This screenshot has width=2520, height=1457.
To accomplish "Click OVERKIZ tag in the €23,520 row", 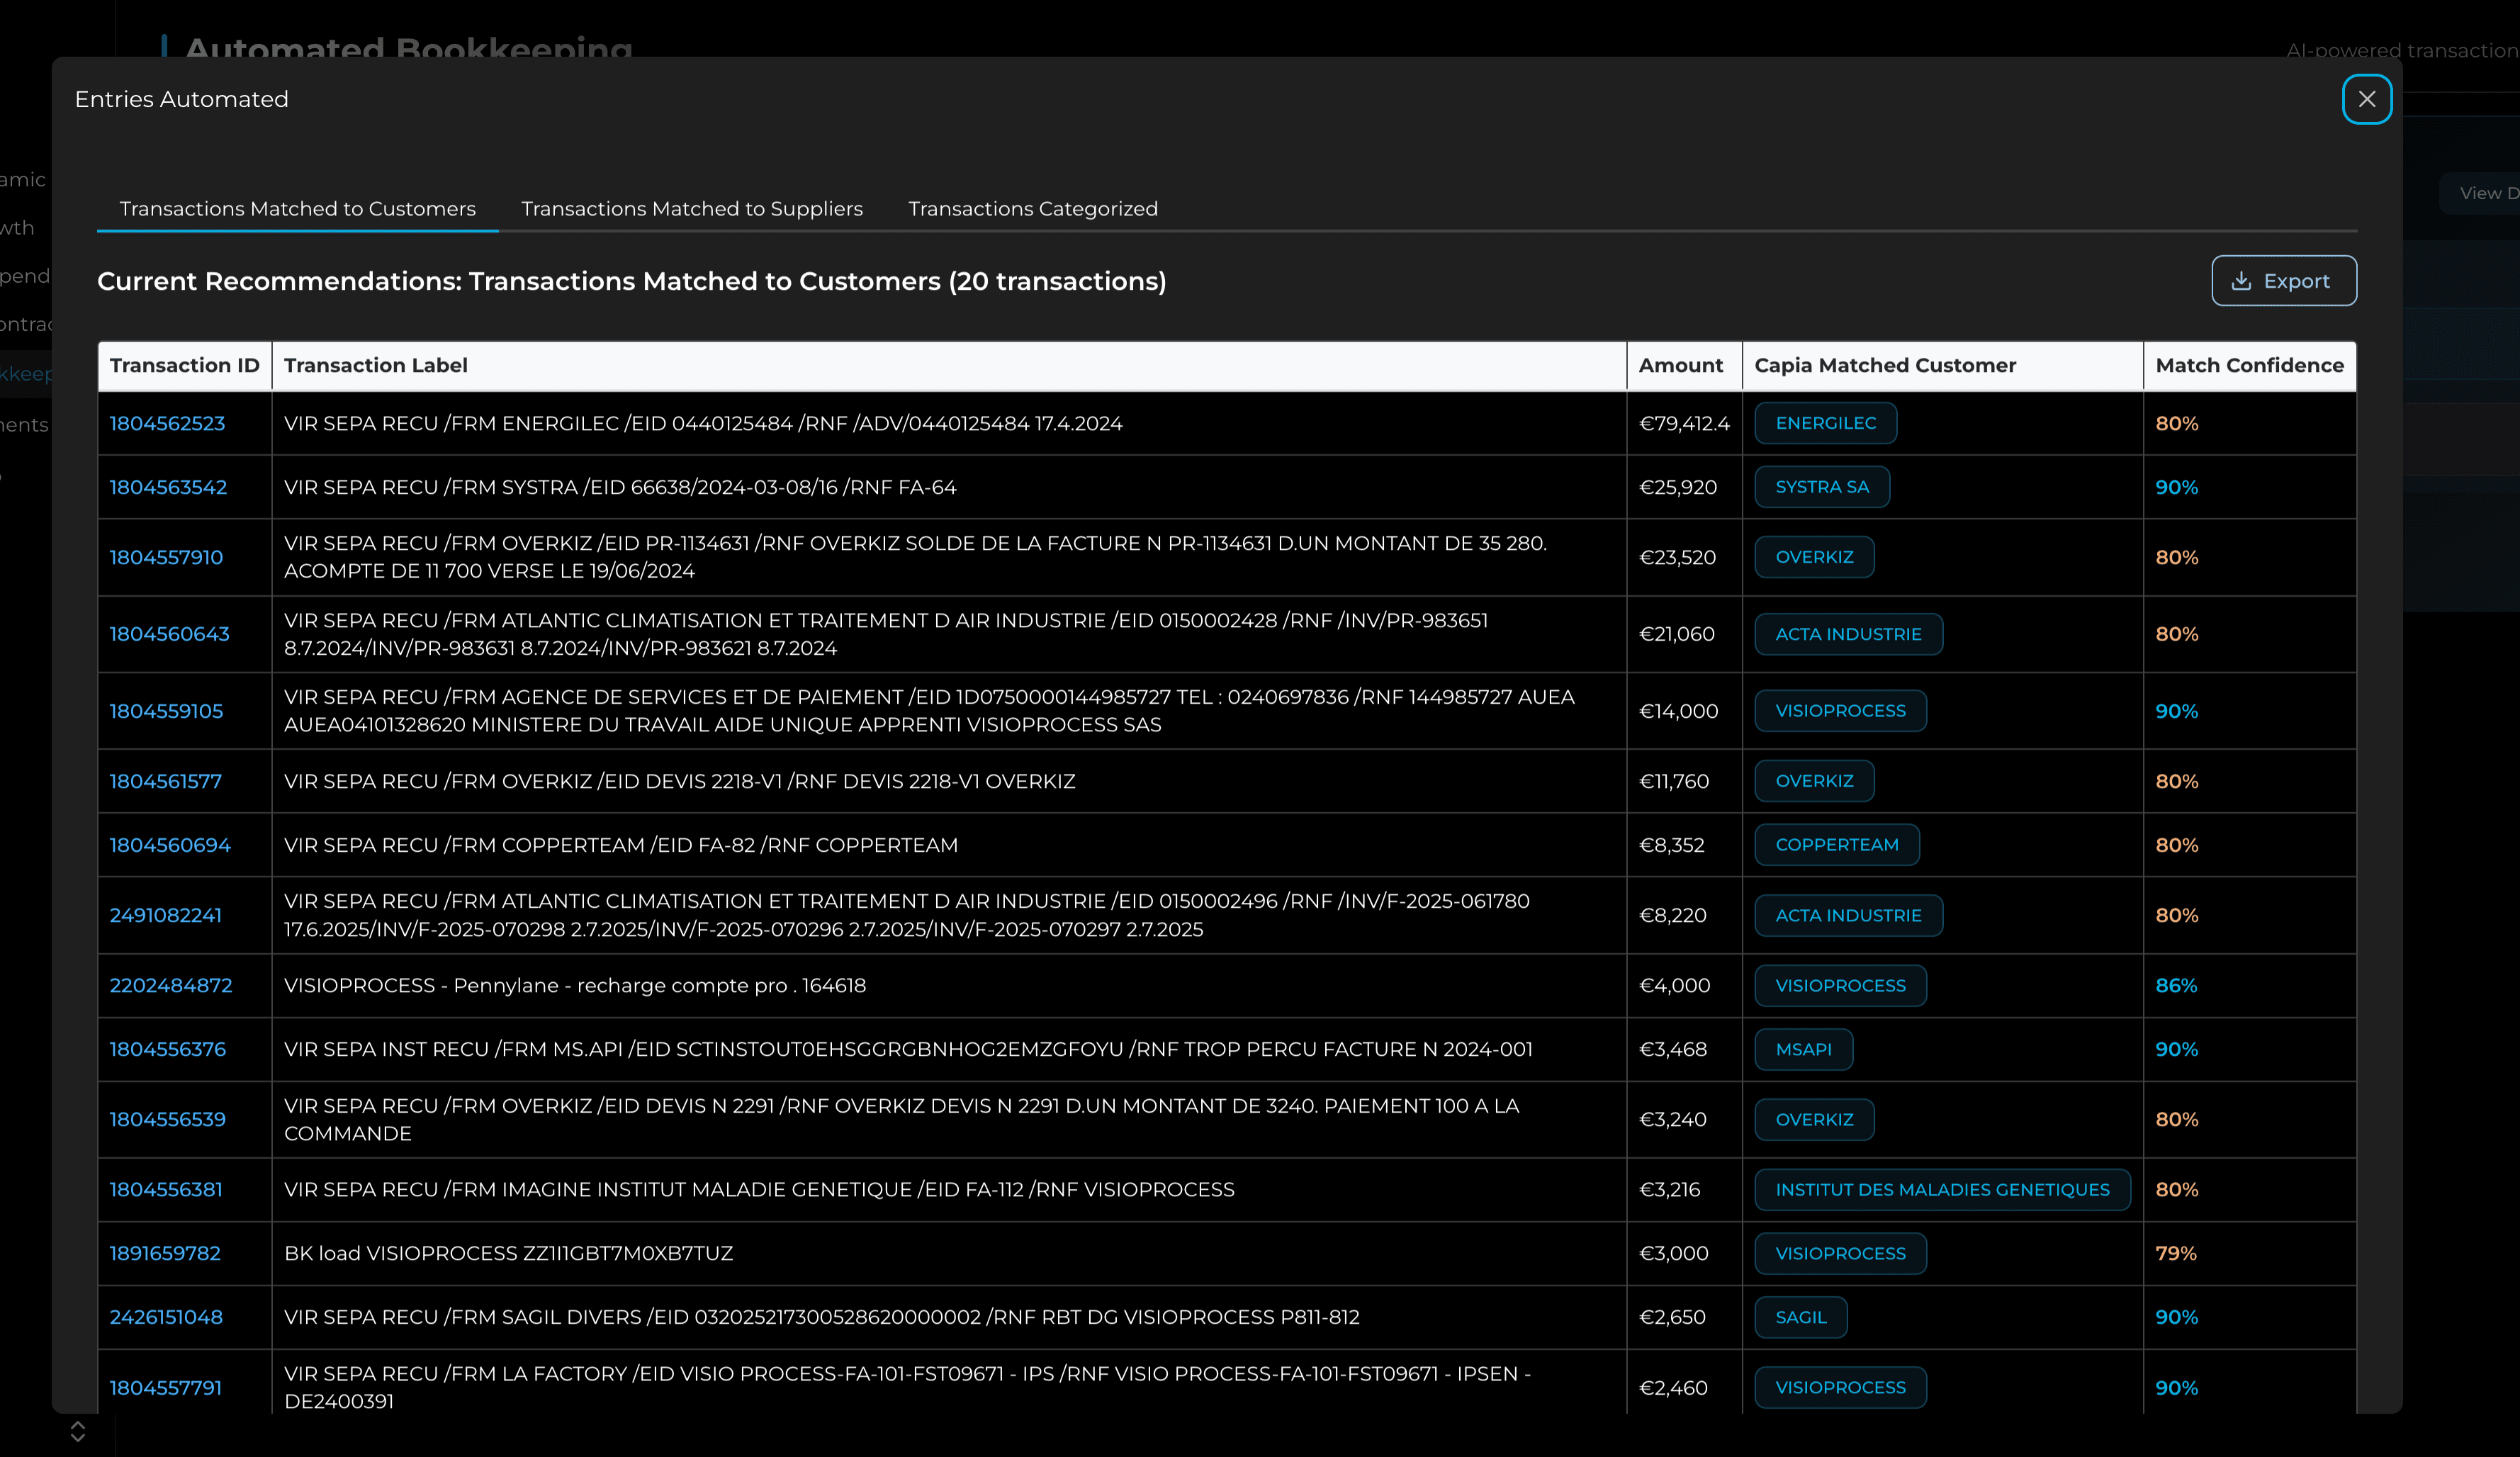I will point(1814,557).
